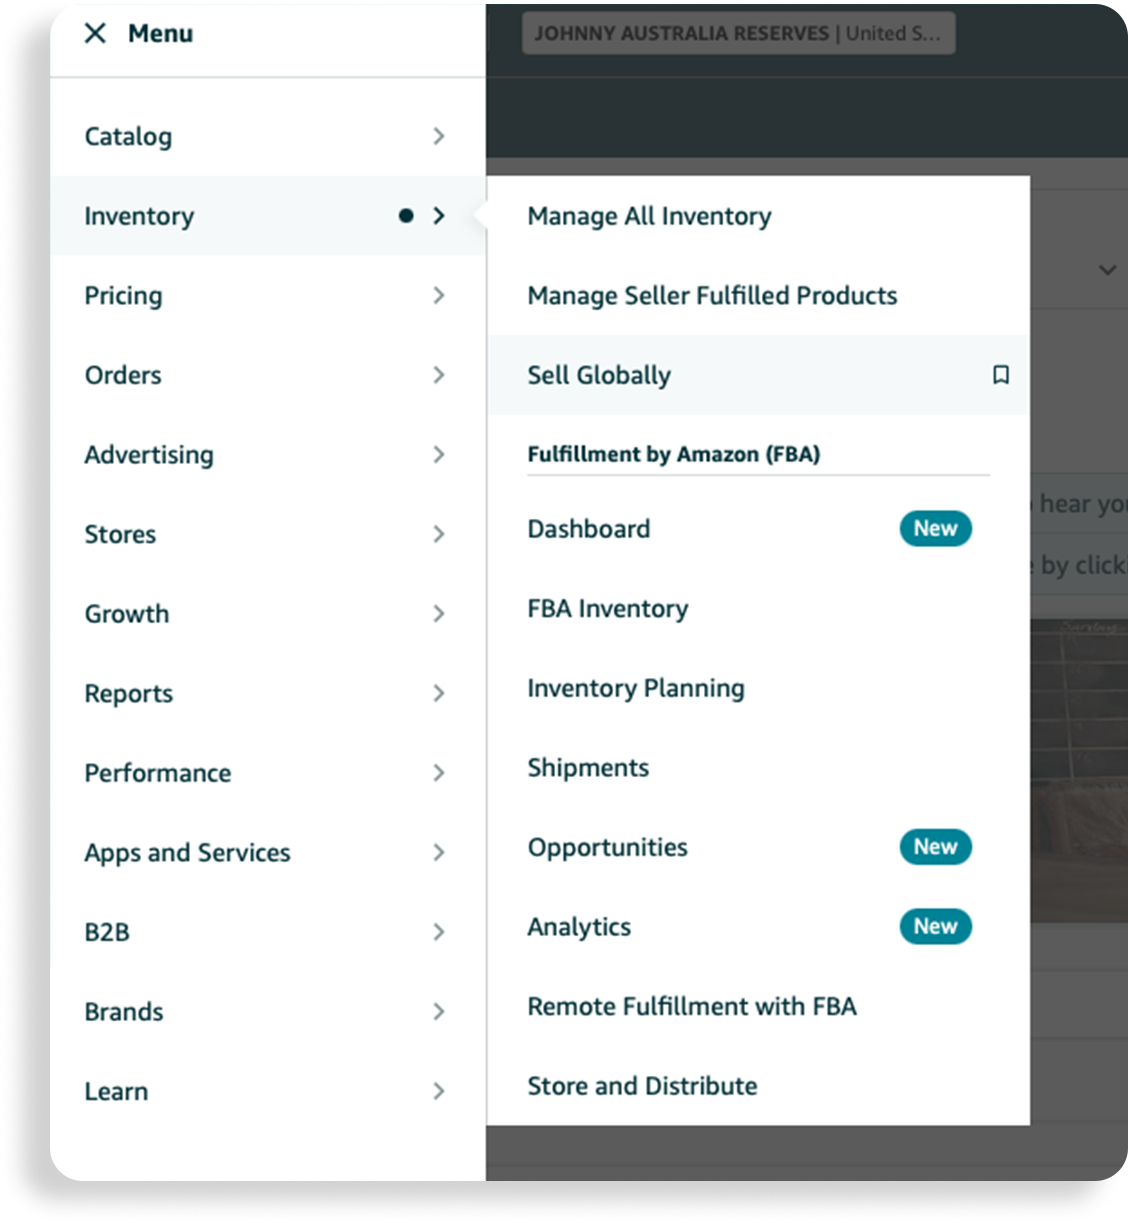Bookmark the Sell Globally menu entry
Viewport: 1128px width, 1223px height.
click(x=1000, y=374)
